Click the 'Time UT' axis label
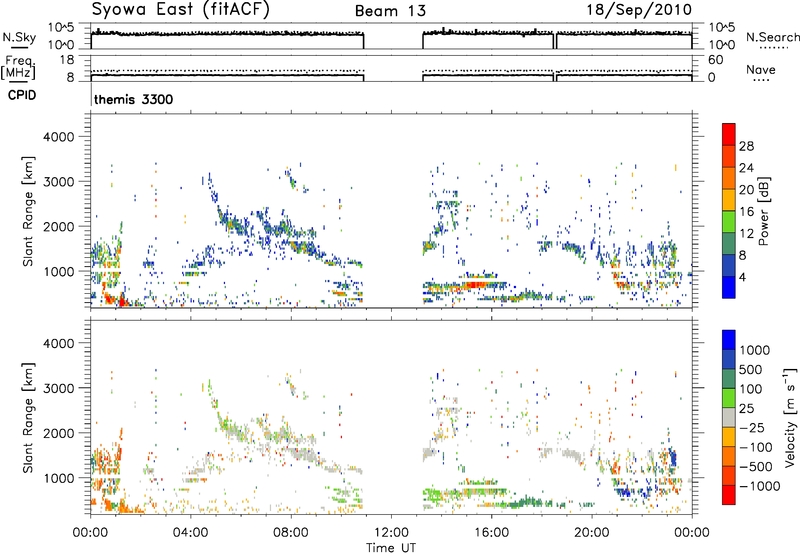The image size is (800, 554). tap(391, 548)
